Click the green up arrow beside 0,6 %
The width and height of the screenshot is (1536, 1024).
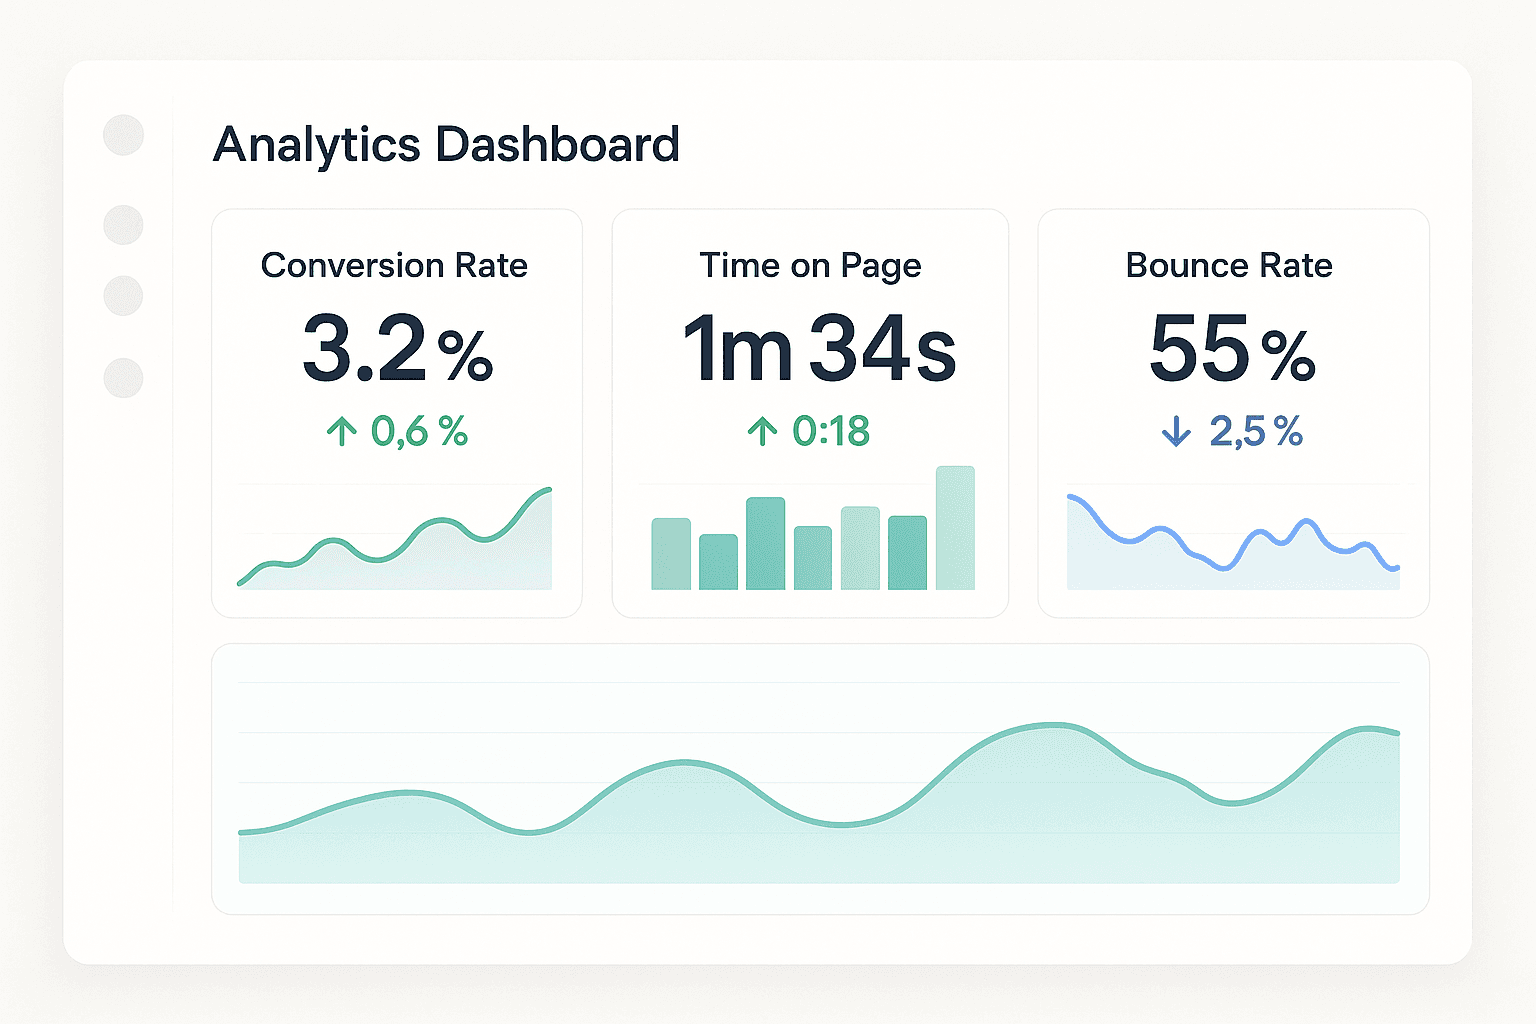(344, 431)
